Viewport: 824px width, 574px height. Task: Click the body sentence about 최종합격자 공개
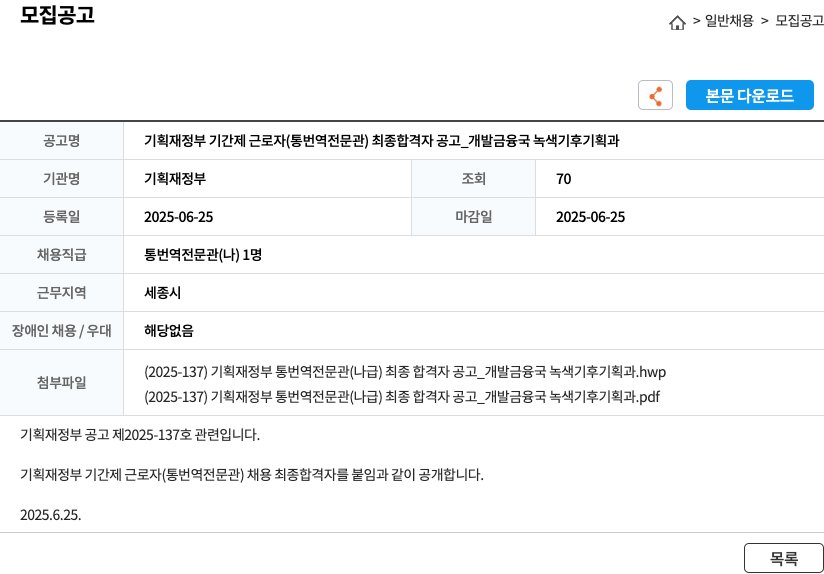click(252, 475)
